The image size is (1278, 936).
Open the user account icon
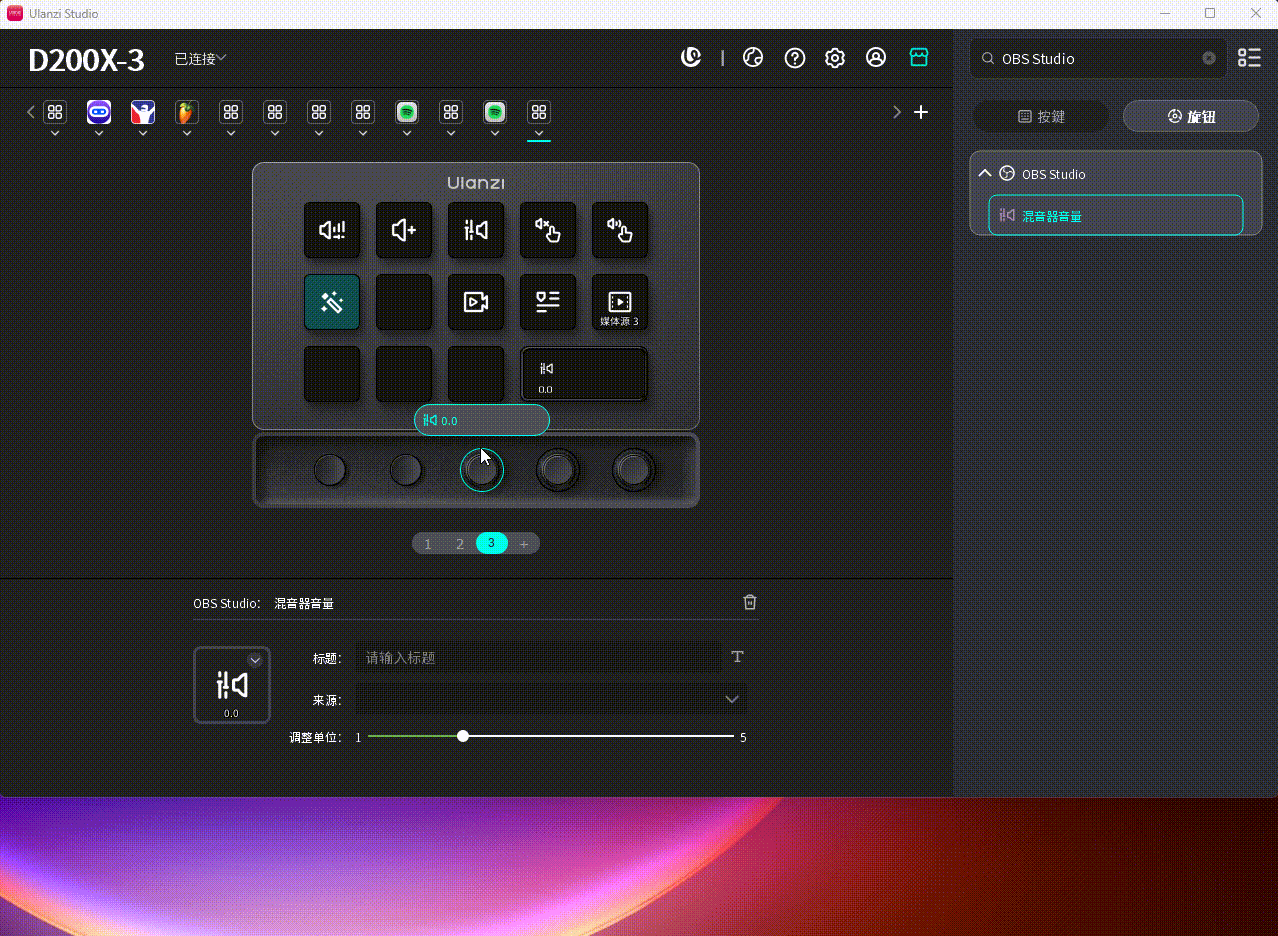point(876,58)
